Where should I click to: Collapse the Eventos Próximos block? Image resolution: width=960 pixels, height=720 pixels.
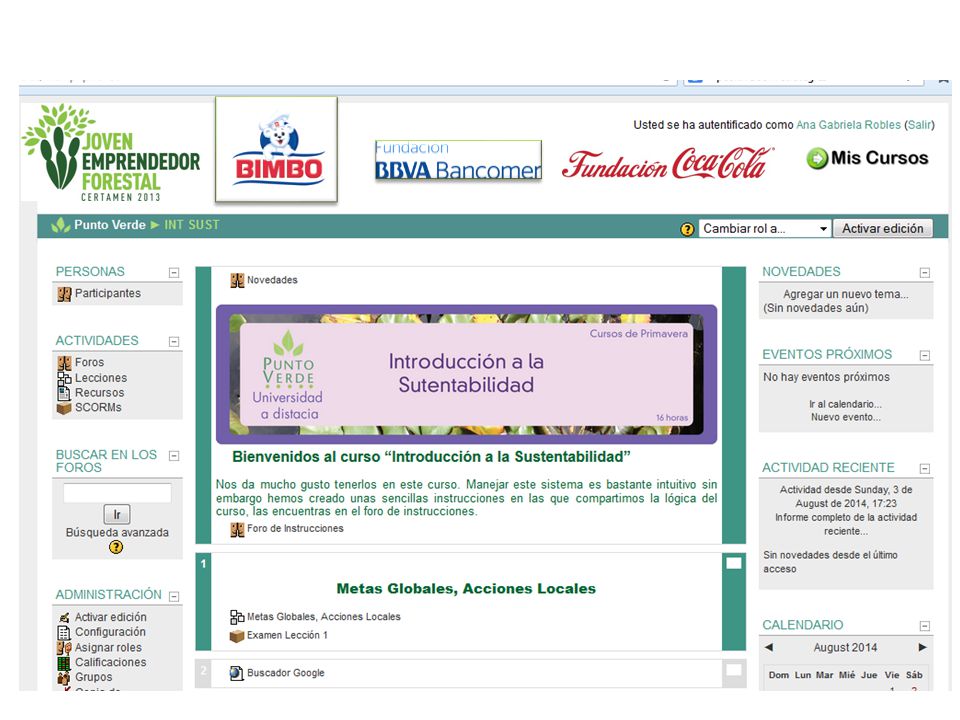(924, 355)
